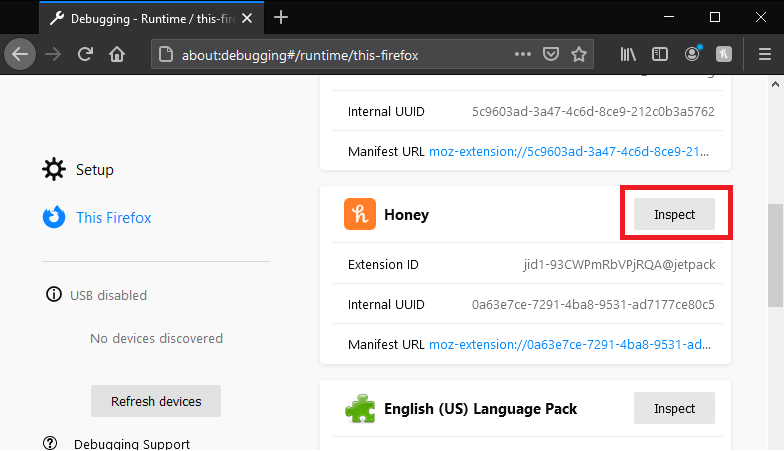The height and width of the screenshot is (451, 784).
Task: Close the Debugging Runtime tab
Action: 247,18
